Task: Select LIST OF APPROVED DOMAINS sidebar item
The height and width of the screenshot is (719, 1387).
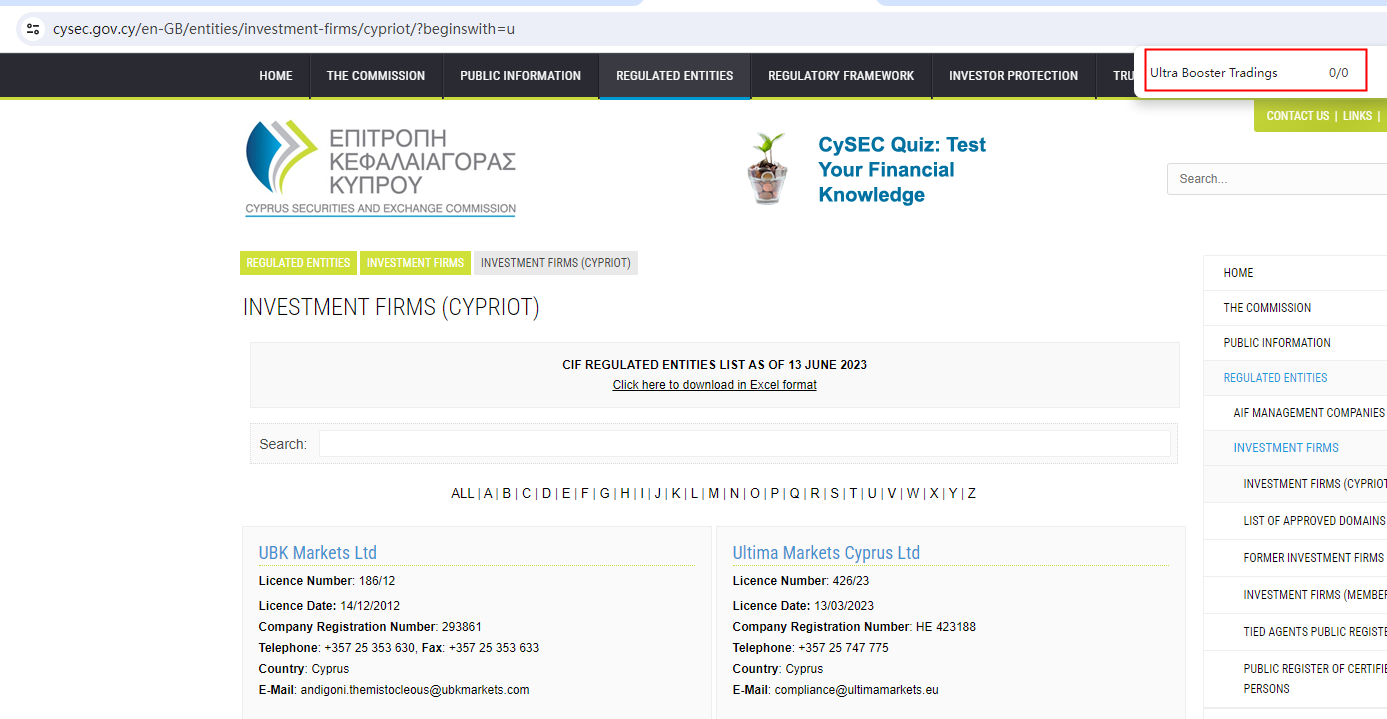Action: [x=1314, y=521]
